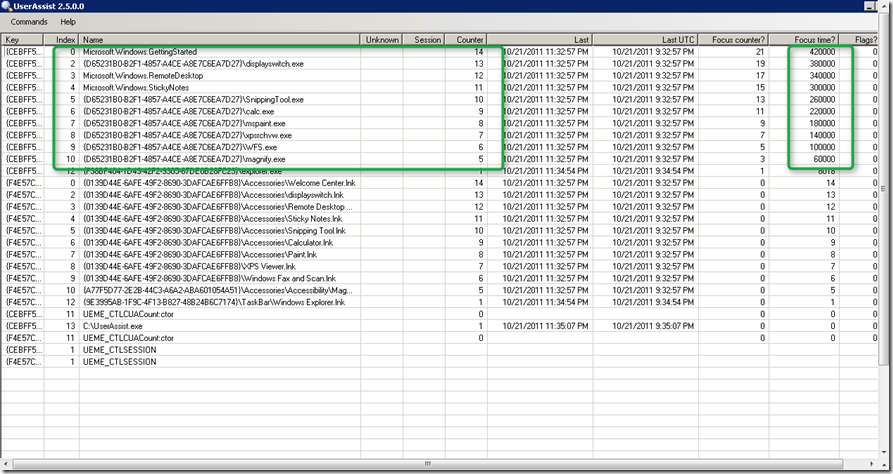Sort by the Key column header
The height and width of the screenshot is (474, 893).
(x=22, y=40)
